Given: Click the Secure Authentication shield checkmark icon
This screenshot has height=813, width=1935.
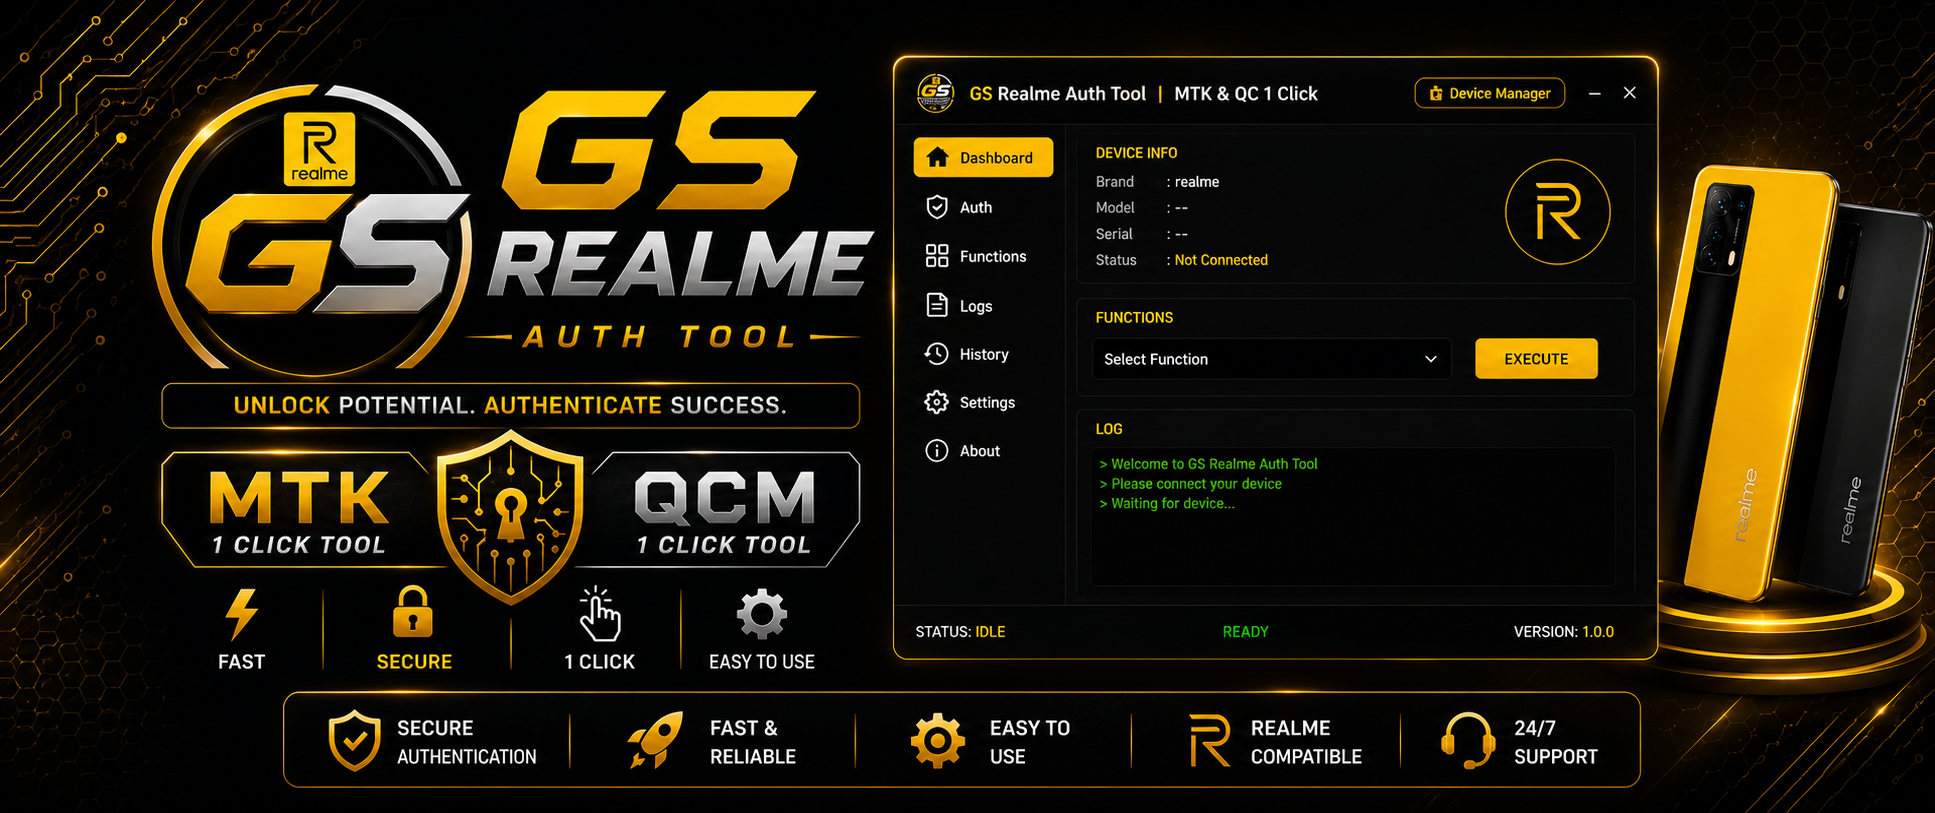Looking at the screenshot, I should coord(355,741).
